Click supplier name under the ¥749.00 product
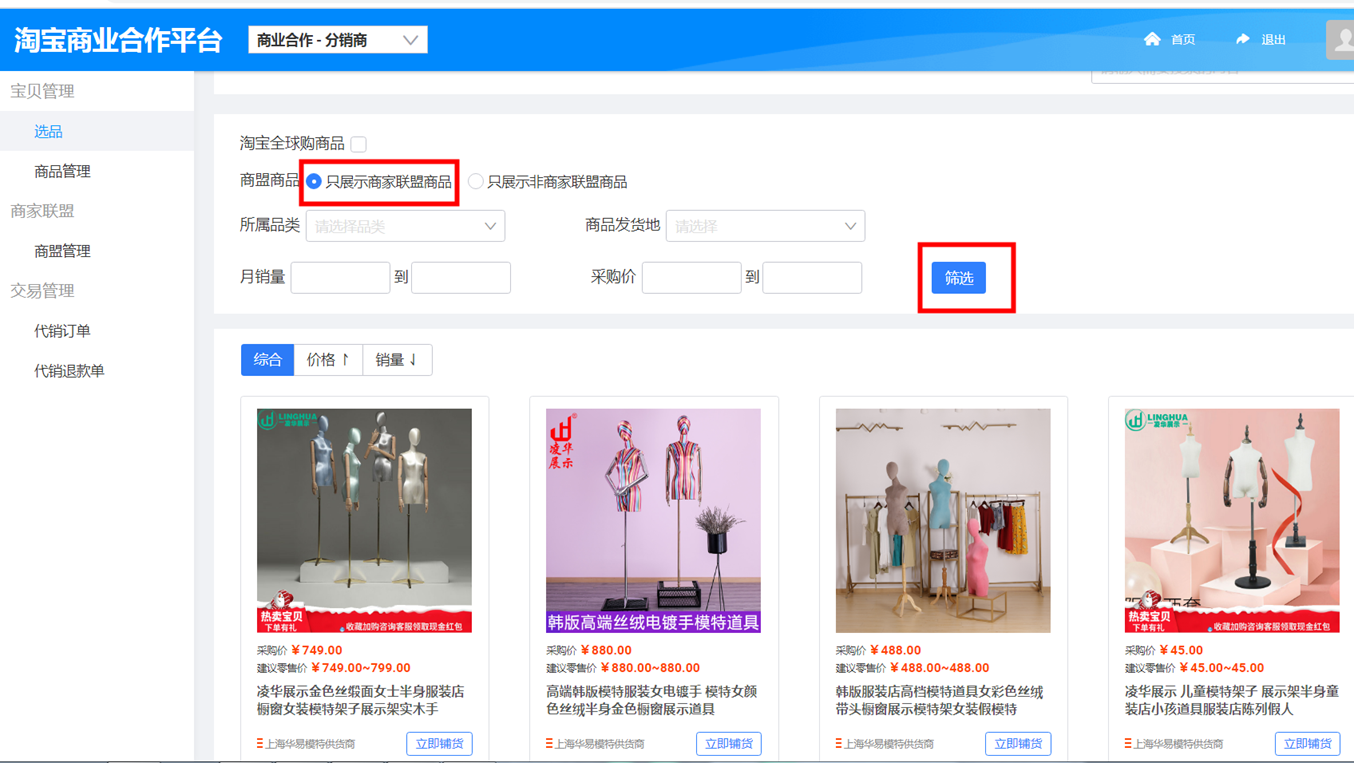Viewport: 1354px width, 763px height. tap(310, 744)
